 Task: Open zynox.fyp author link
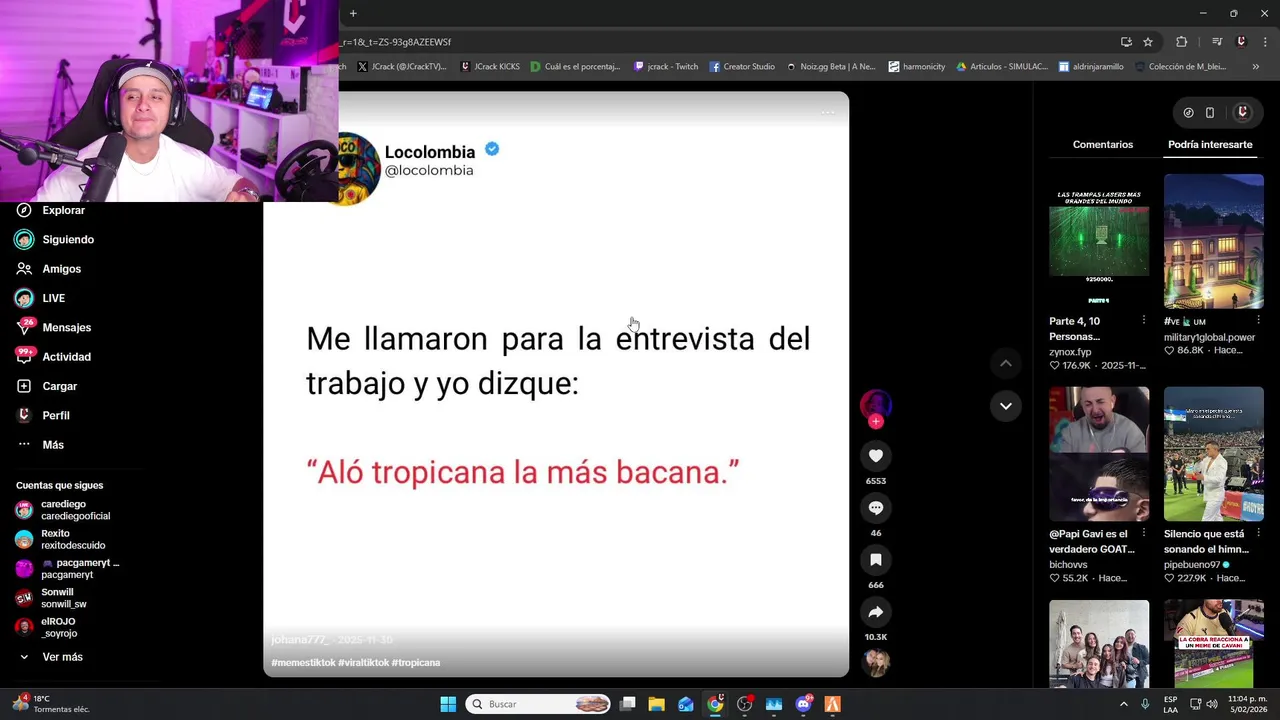tap(1070, 352)
